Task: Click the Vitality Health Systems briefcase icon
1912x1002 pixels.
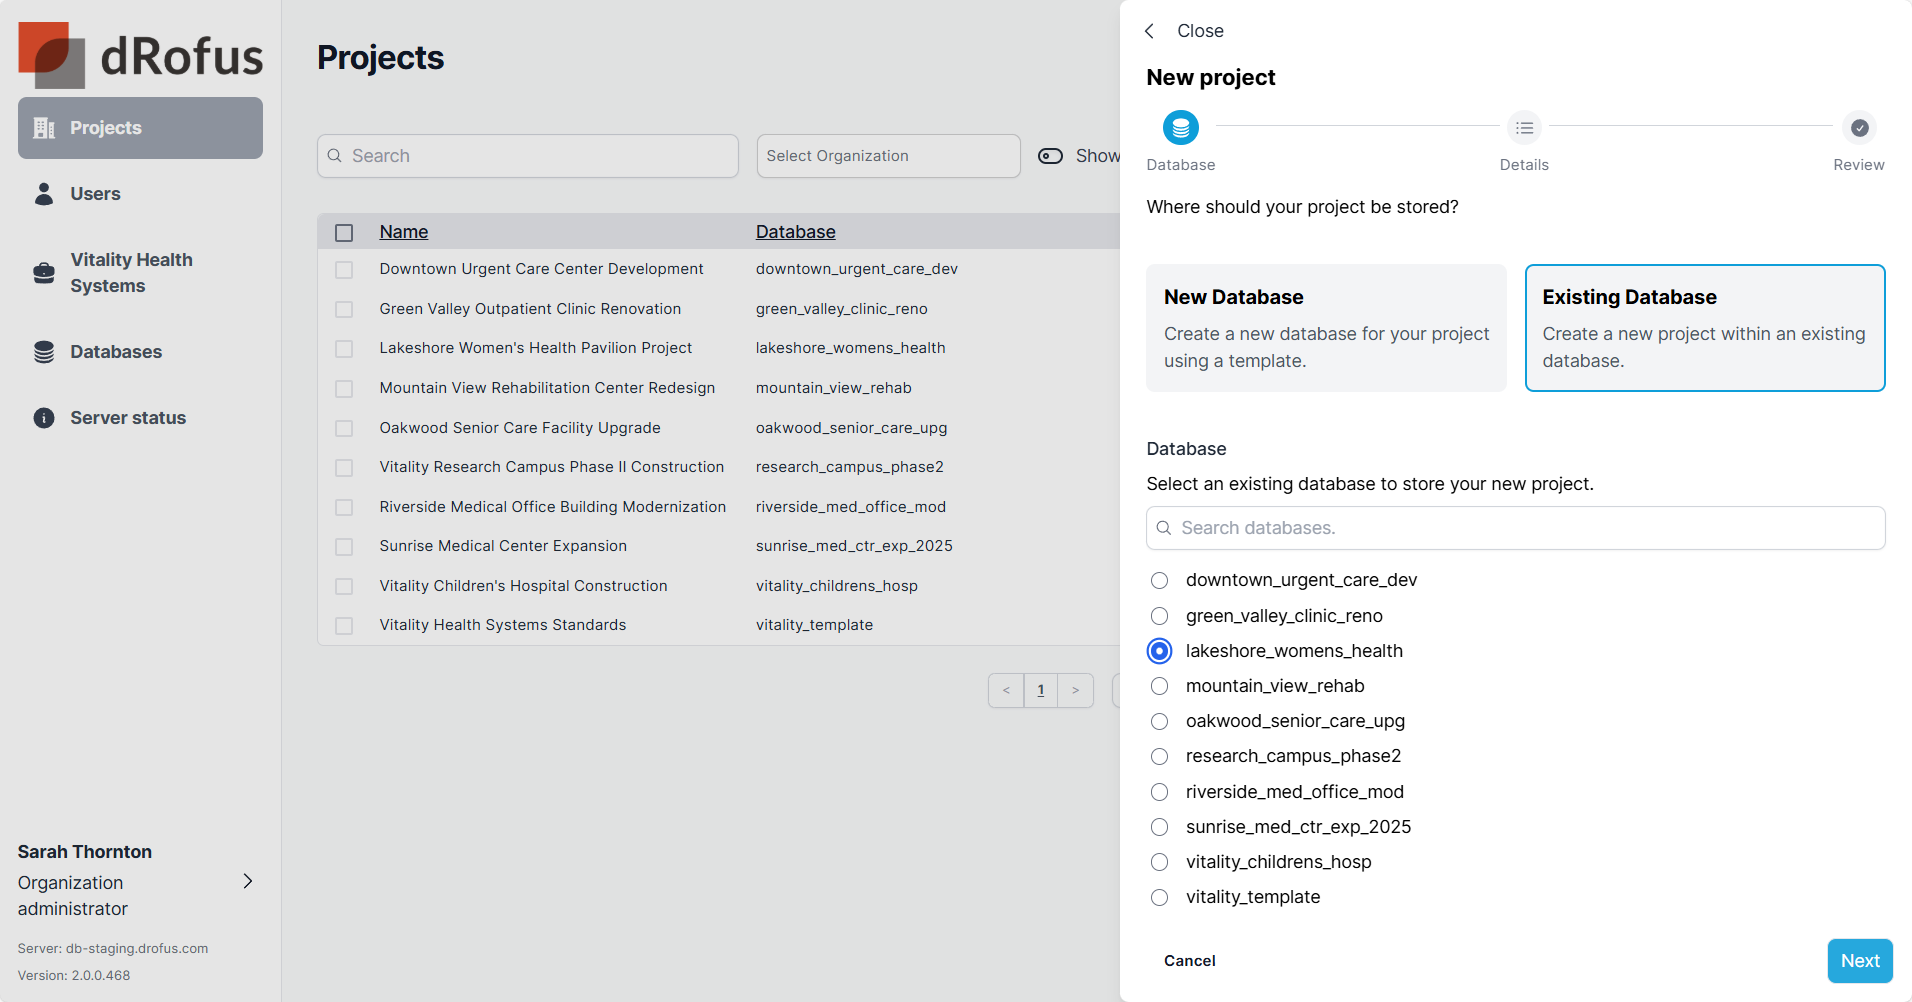Action: [x=44, y=273]
